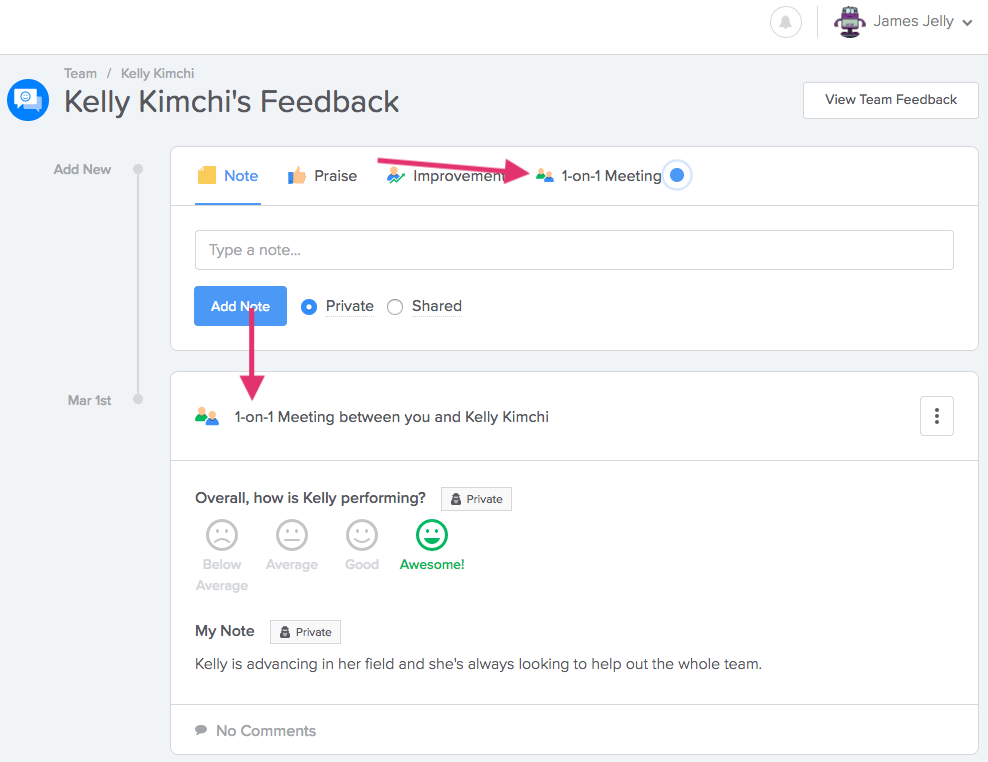Click the Add Note button

pos(240,306)
